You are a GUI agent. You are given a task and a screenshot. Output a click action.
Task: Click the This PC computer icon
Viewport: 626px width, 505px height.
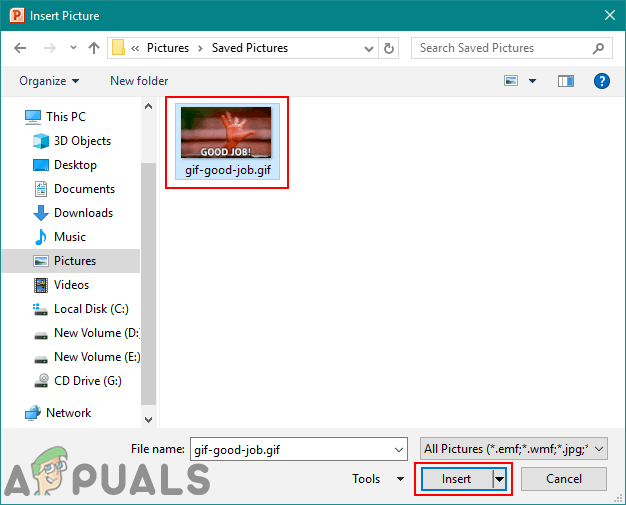tap(33, 117)
